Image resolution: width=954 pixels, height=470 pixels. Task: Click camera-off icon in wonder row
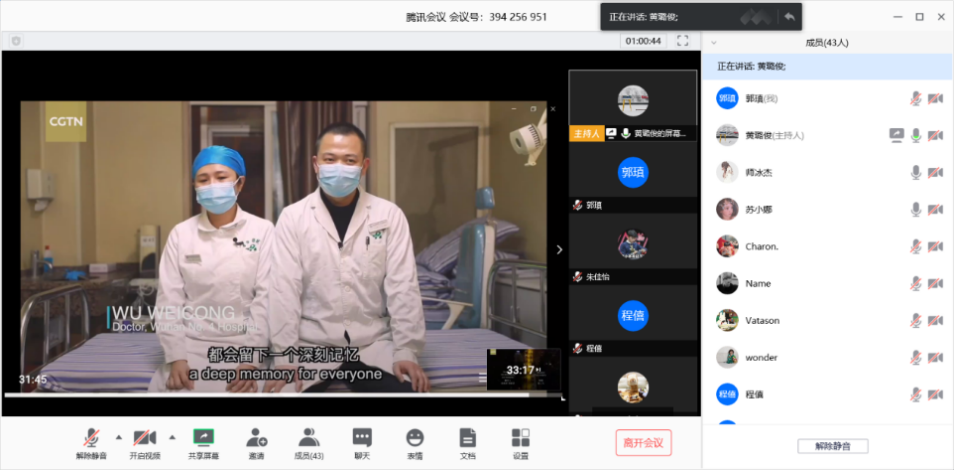coord(935,359)
